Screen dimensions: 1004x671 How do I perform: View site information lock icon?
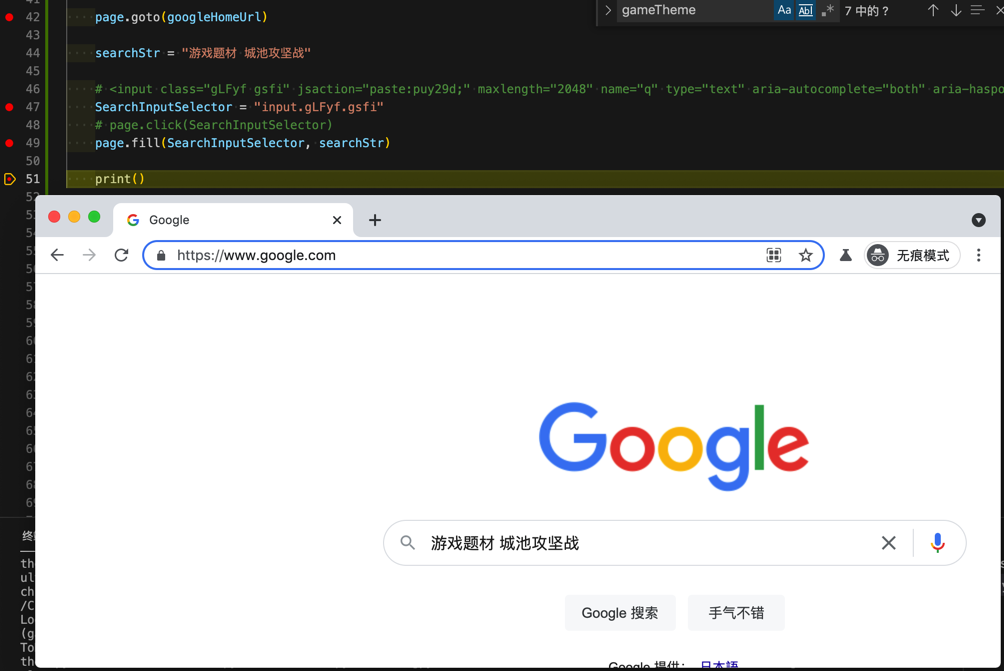[x=161, y=255]
